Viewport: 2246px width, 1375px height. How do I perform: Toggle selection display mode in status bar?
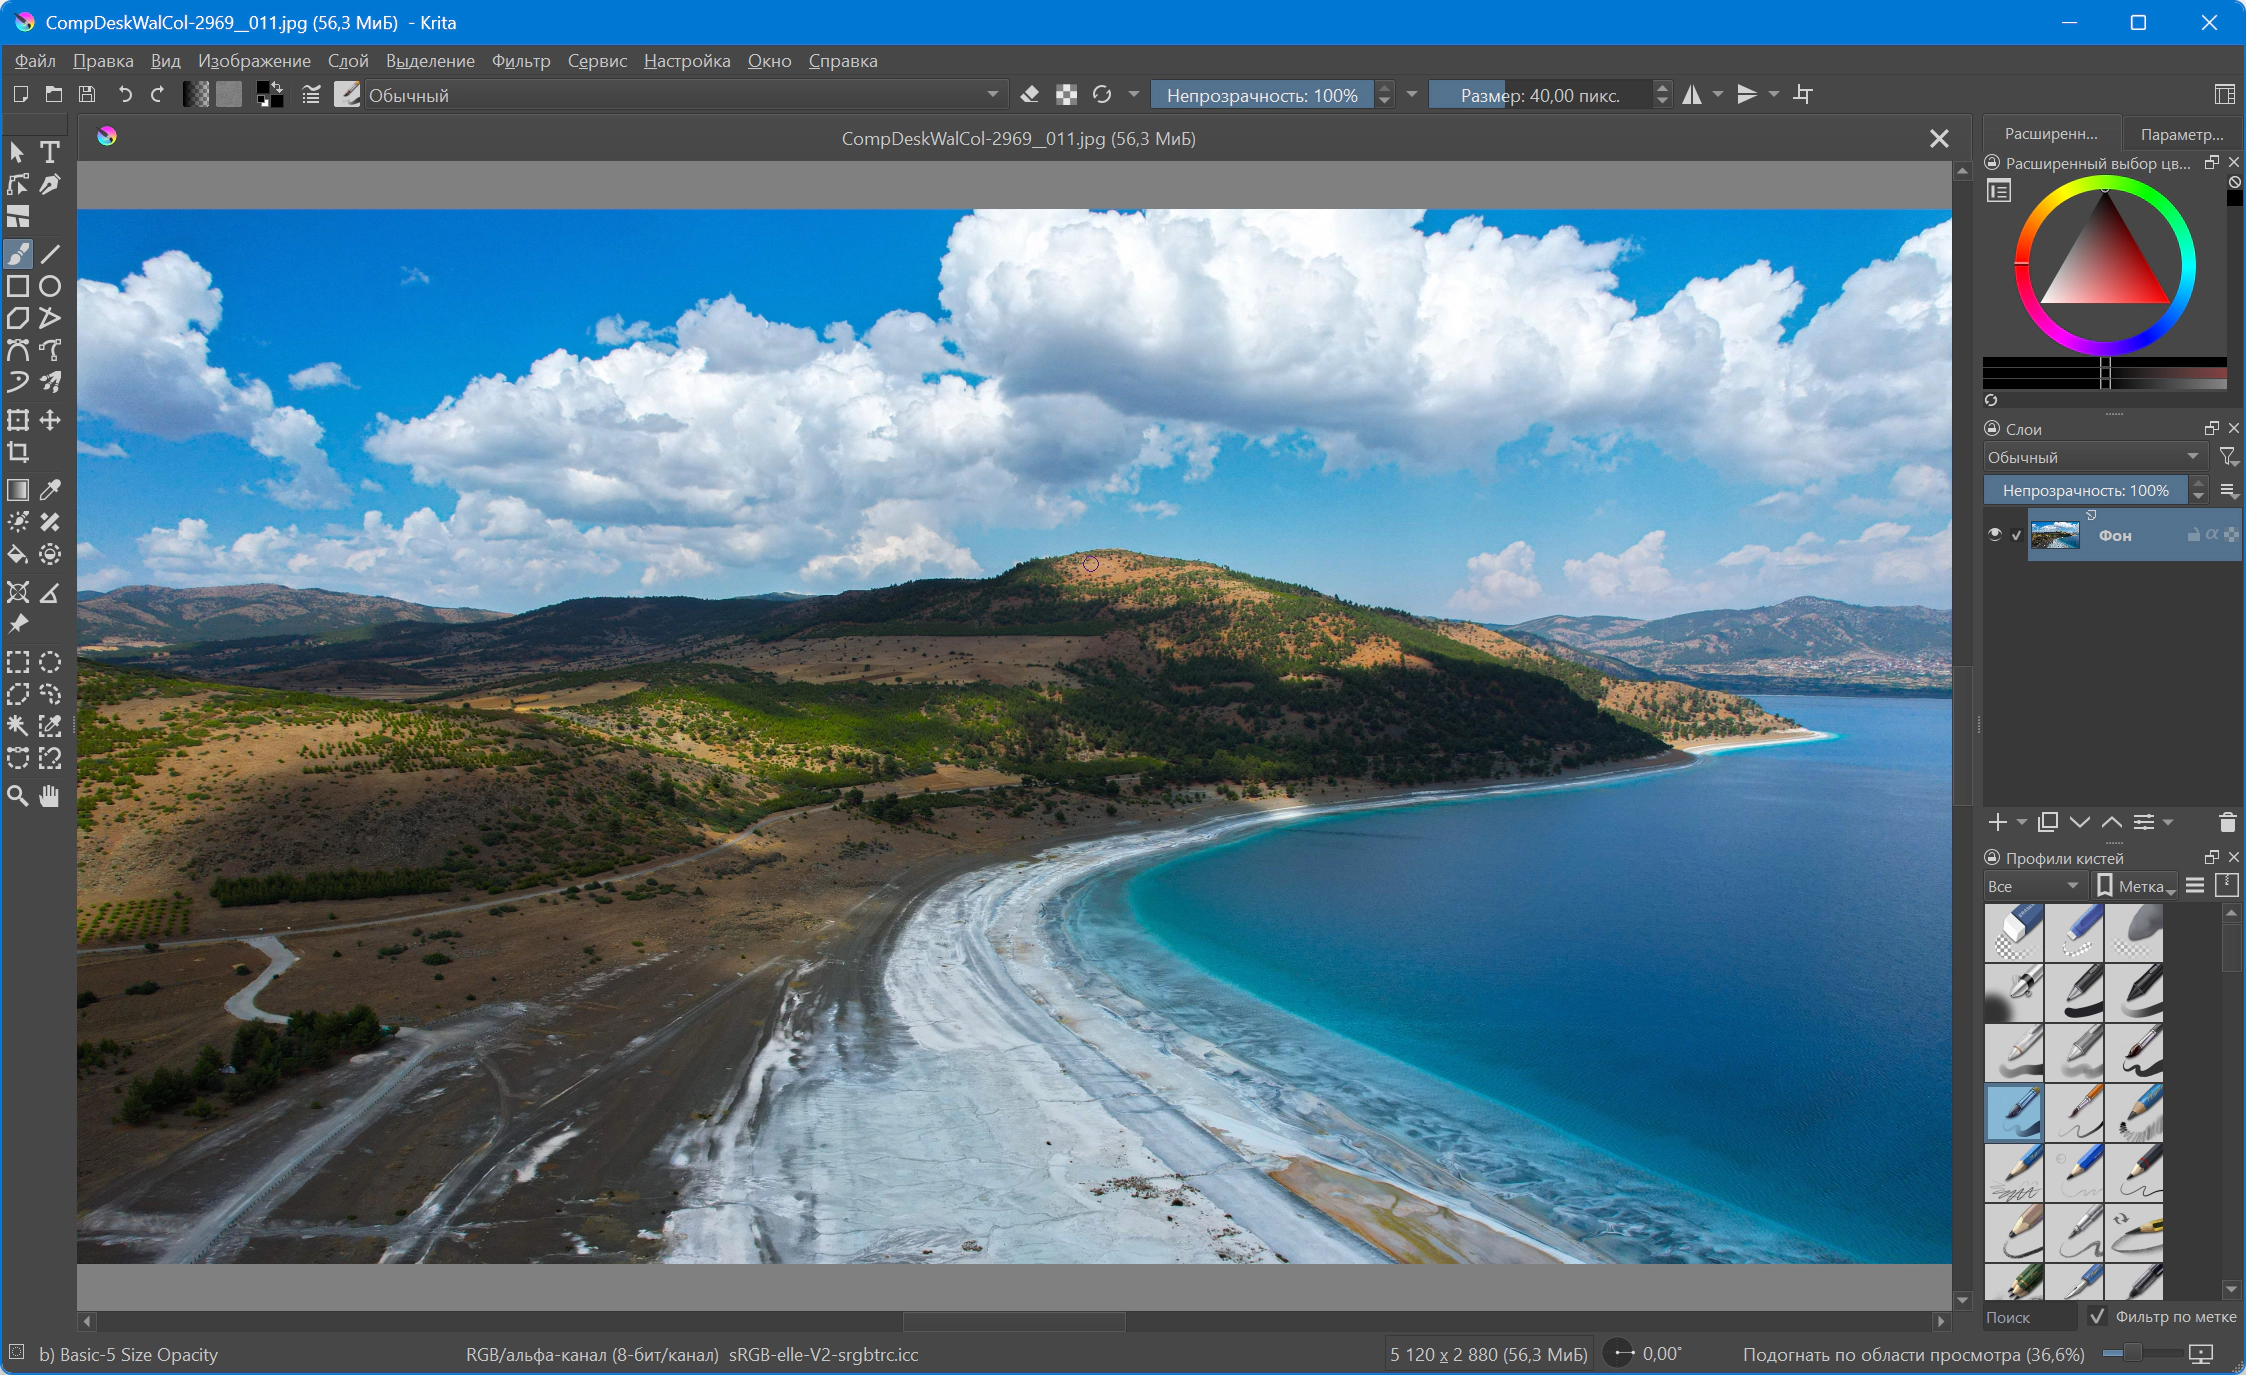[16, 1353]
